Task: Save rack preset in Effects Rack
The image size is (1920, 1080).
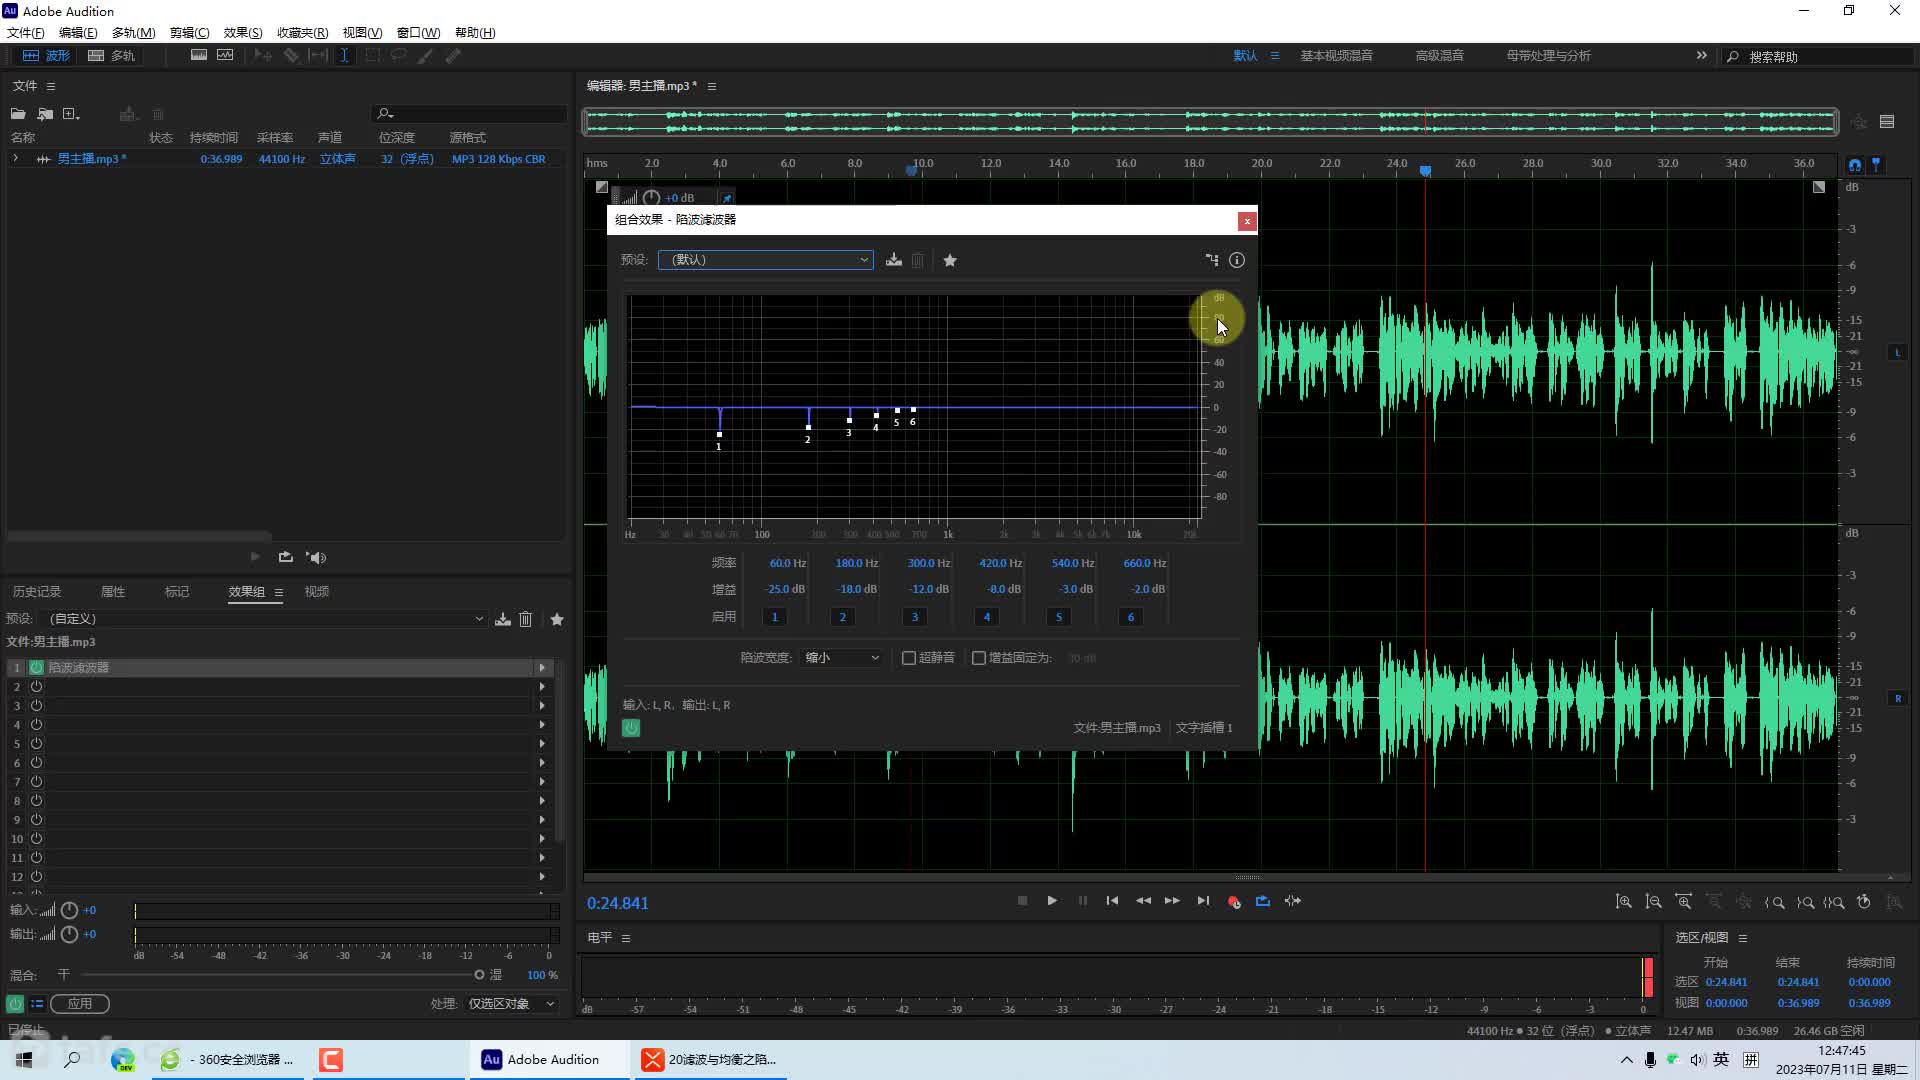Action: [x=503, y=619]
